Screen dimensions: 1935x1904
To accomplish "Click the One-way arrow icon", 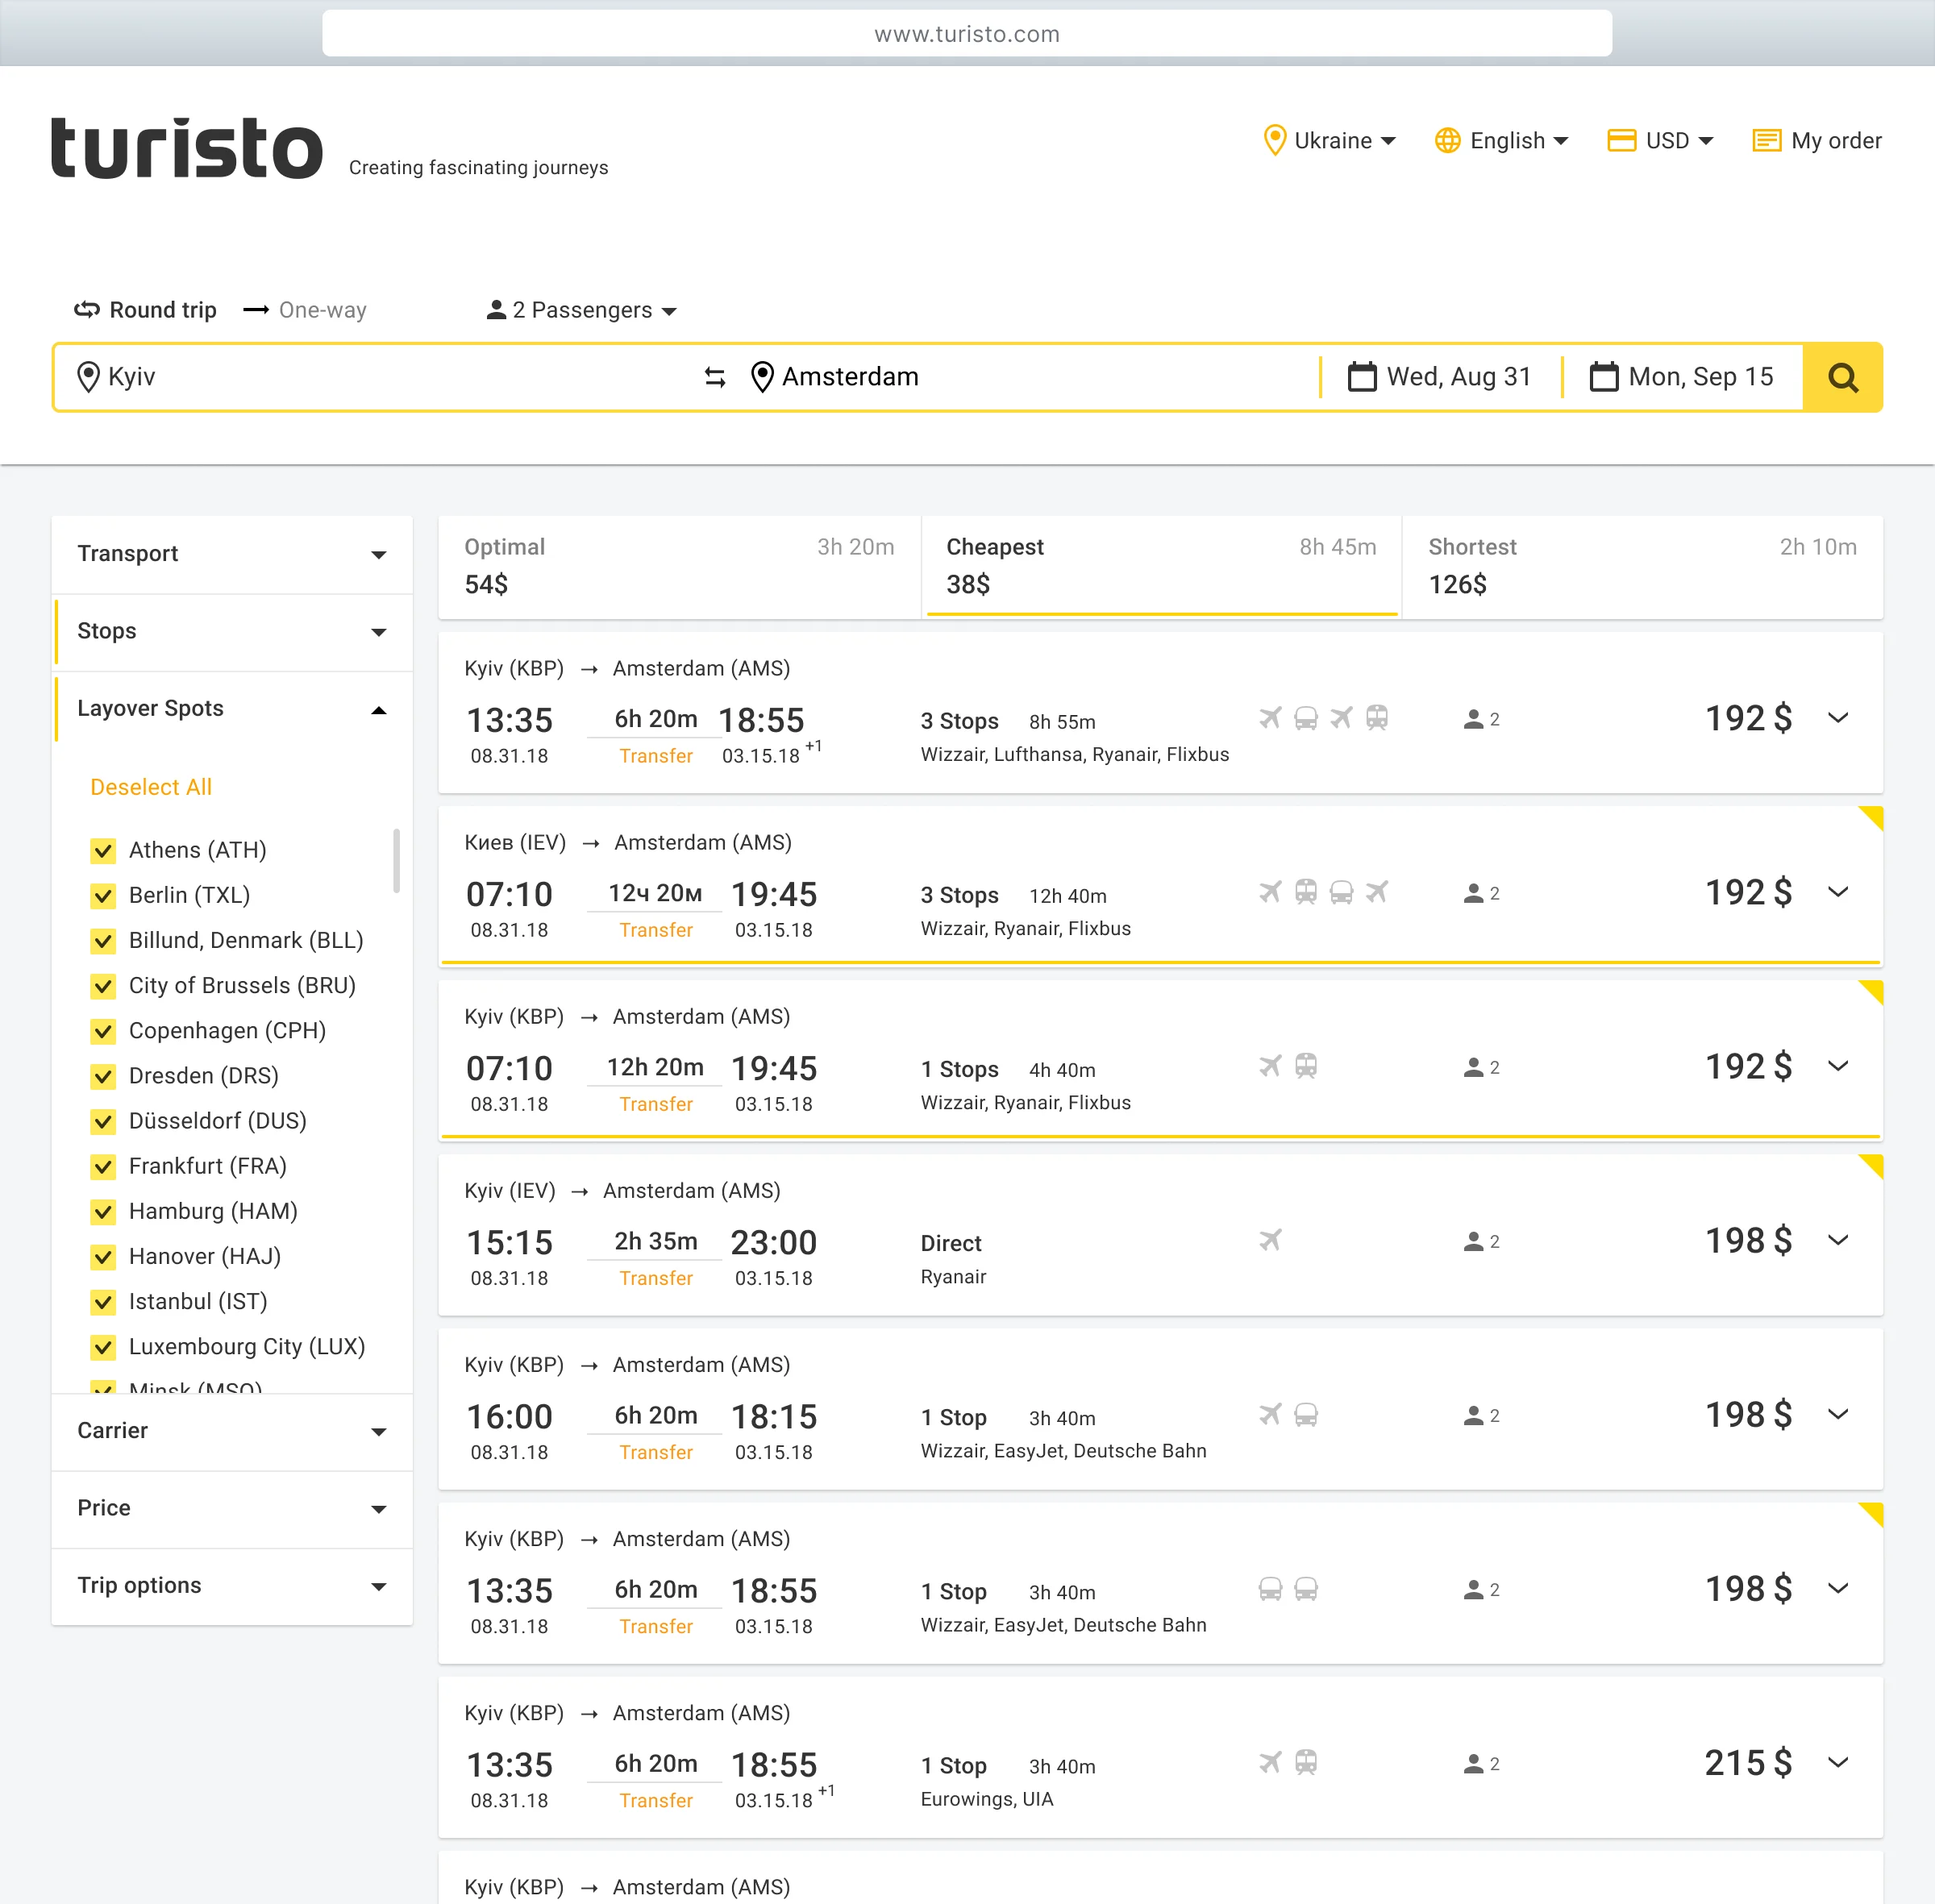I will coord(256,310).
